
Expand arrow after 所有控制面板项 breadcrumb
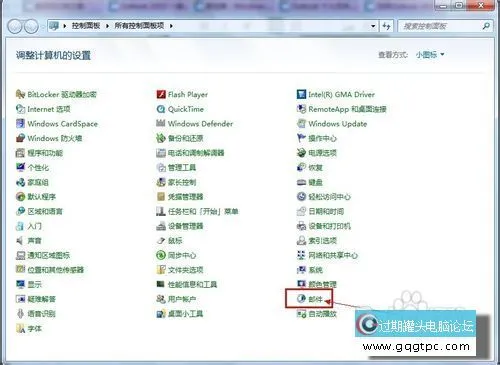tap(171, 26)
